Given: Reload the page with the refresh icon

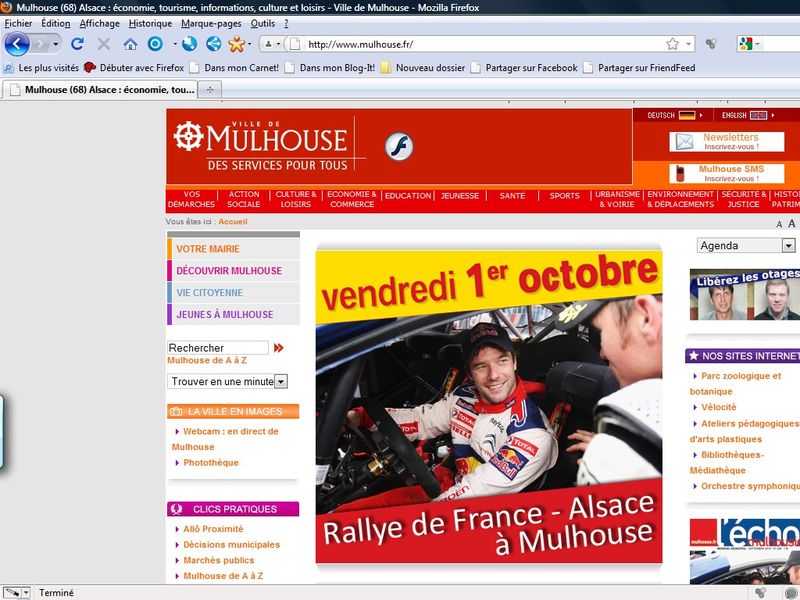Looking at the screenshot, I should pyautogui.click(x=77, y=44).
